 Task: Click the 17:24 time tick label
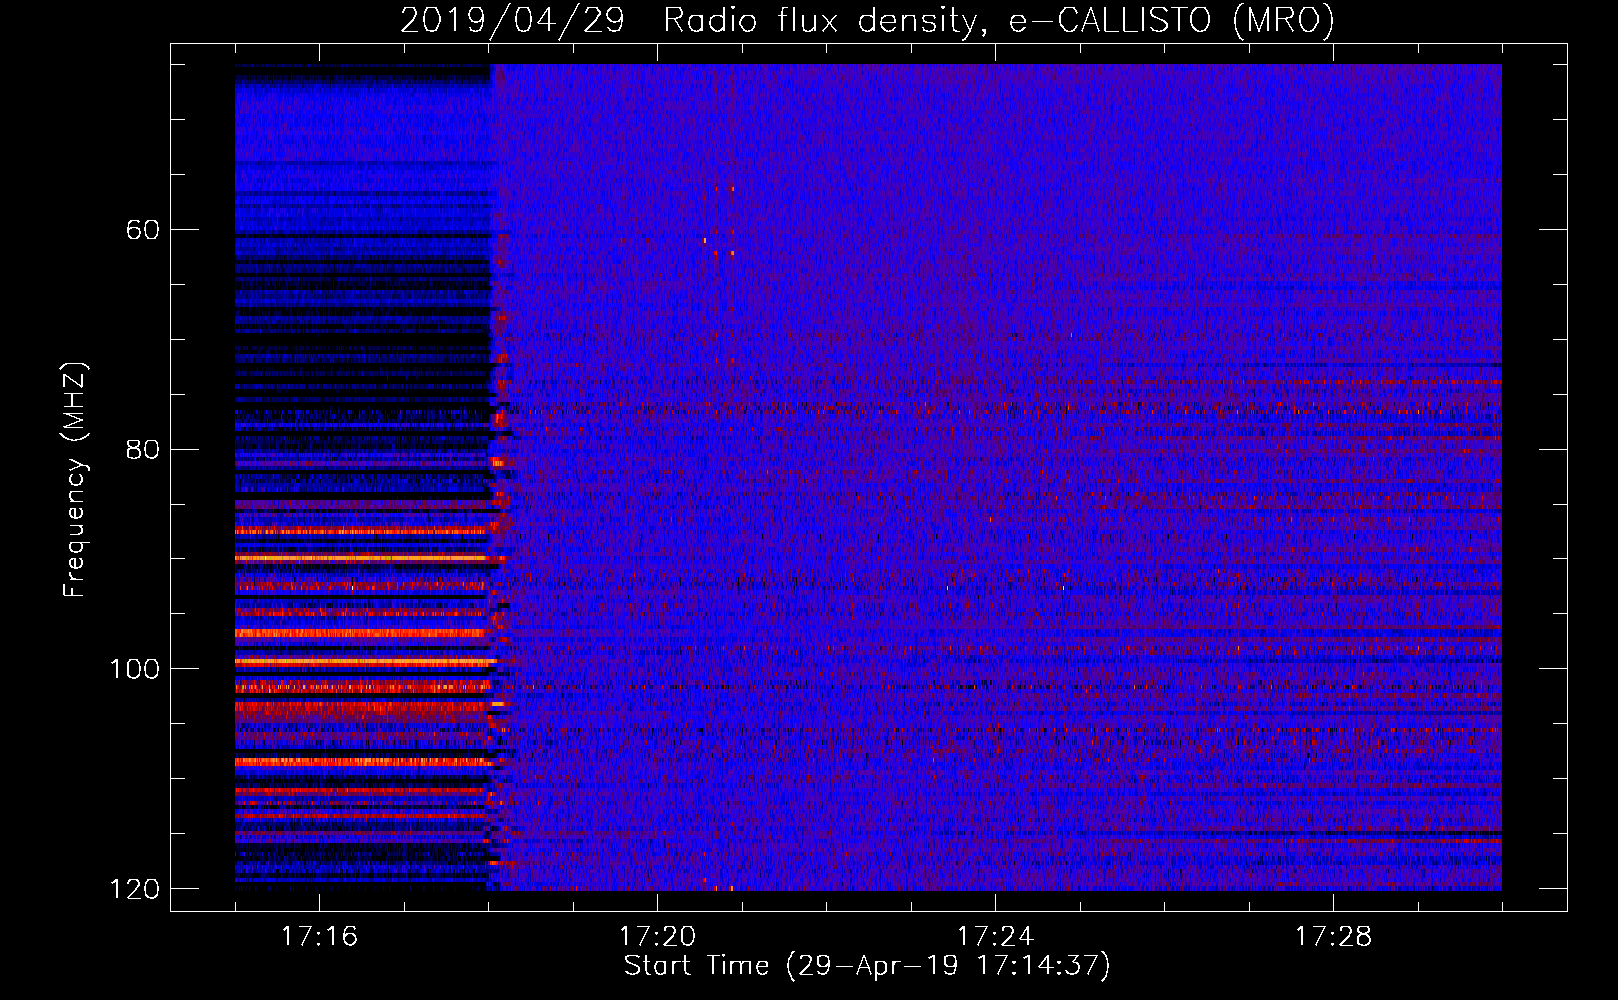coord(995,937)
